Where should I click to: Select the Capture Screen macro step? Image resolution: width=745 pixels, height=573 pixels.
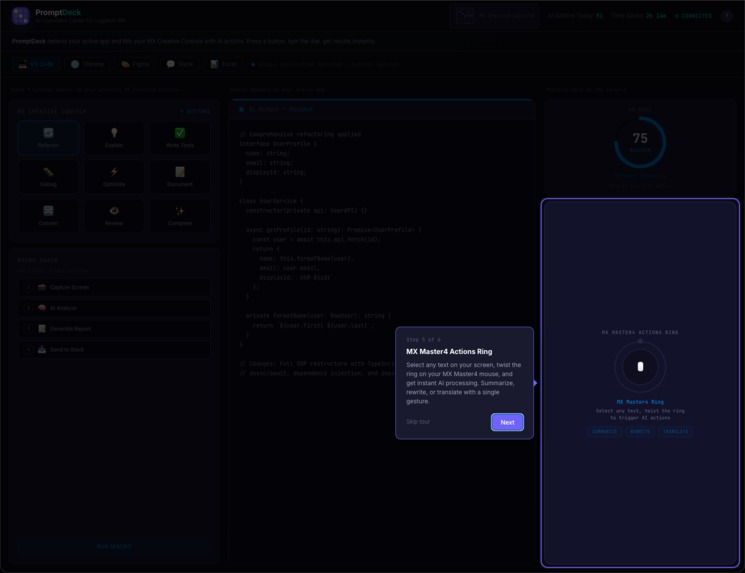[x=114, y=287]
